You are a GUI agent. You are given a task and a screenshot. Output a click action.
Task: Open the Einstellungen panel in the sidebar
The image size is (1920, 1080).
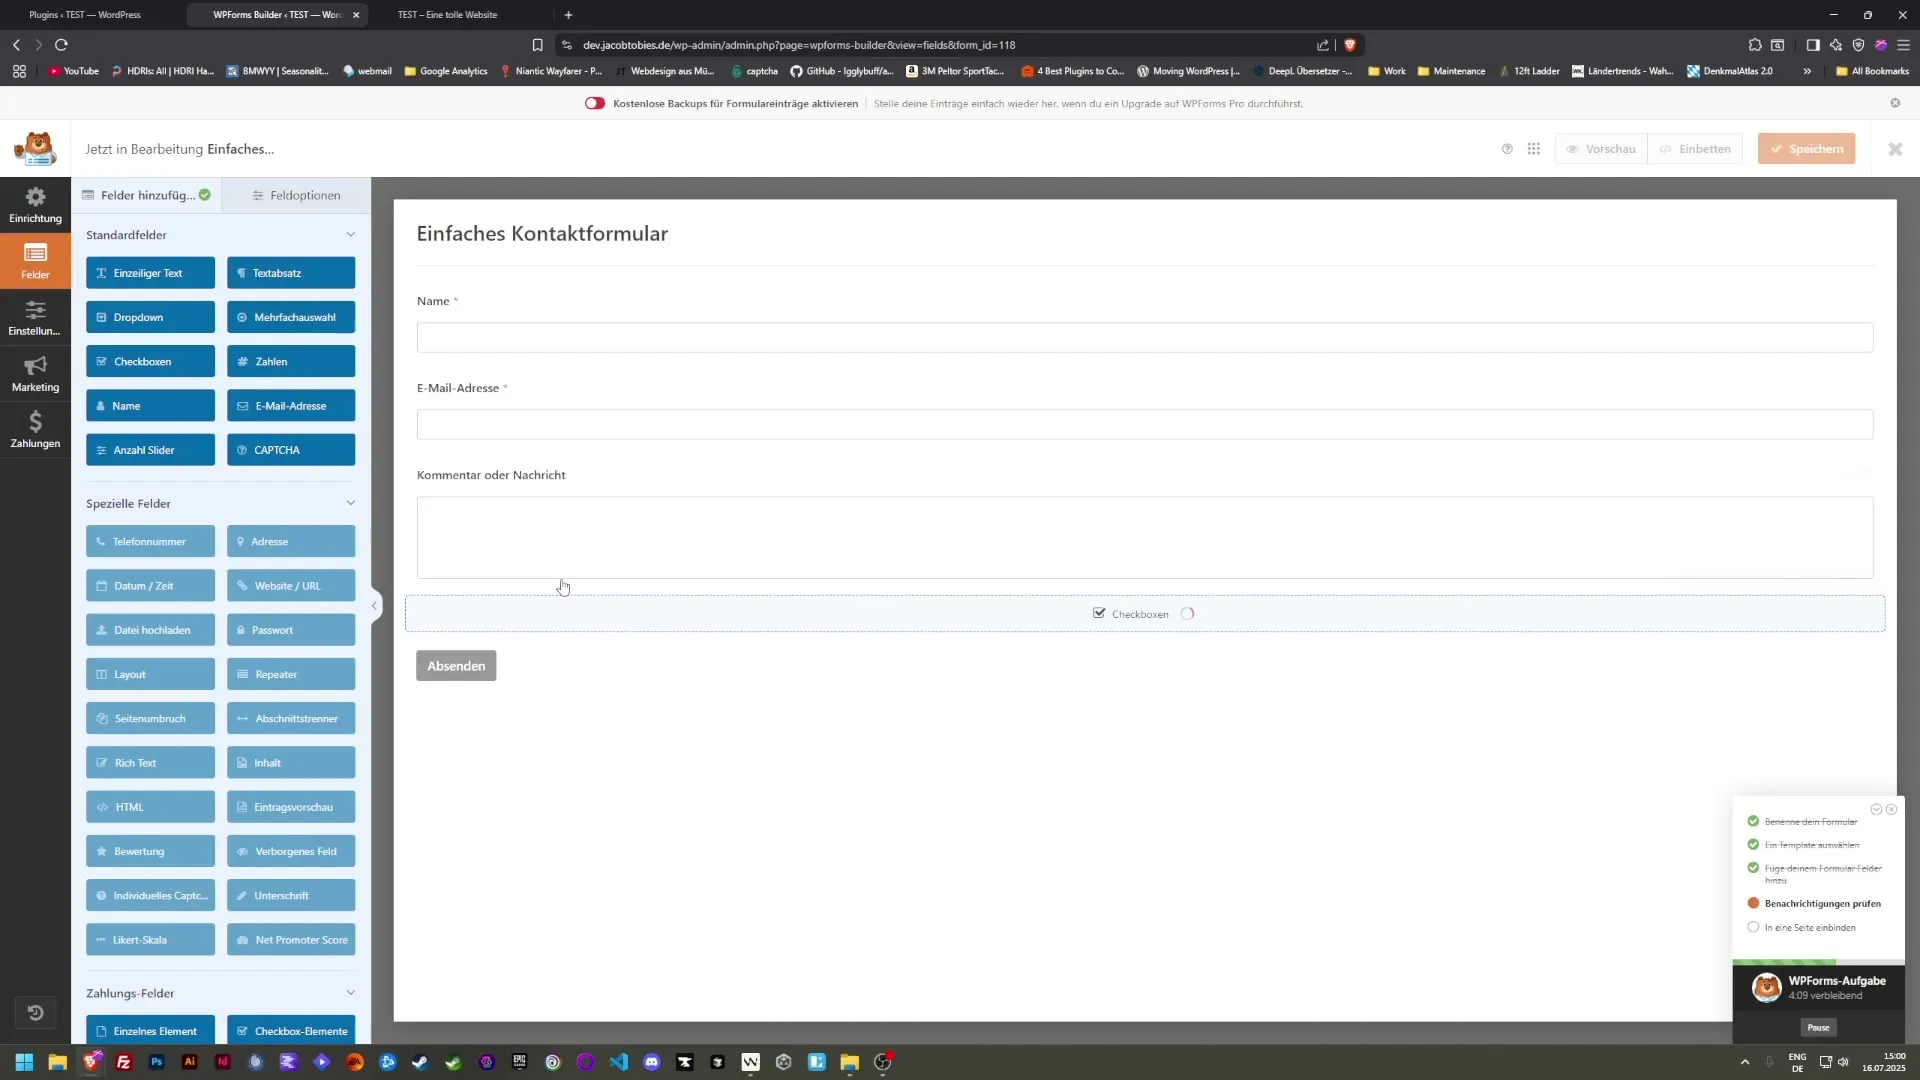coord(34,318)
